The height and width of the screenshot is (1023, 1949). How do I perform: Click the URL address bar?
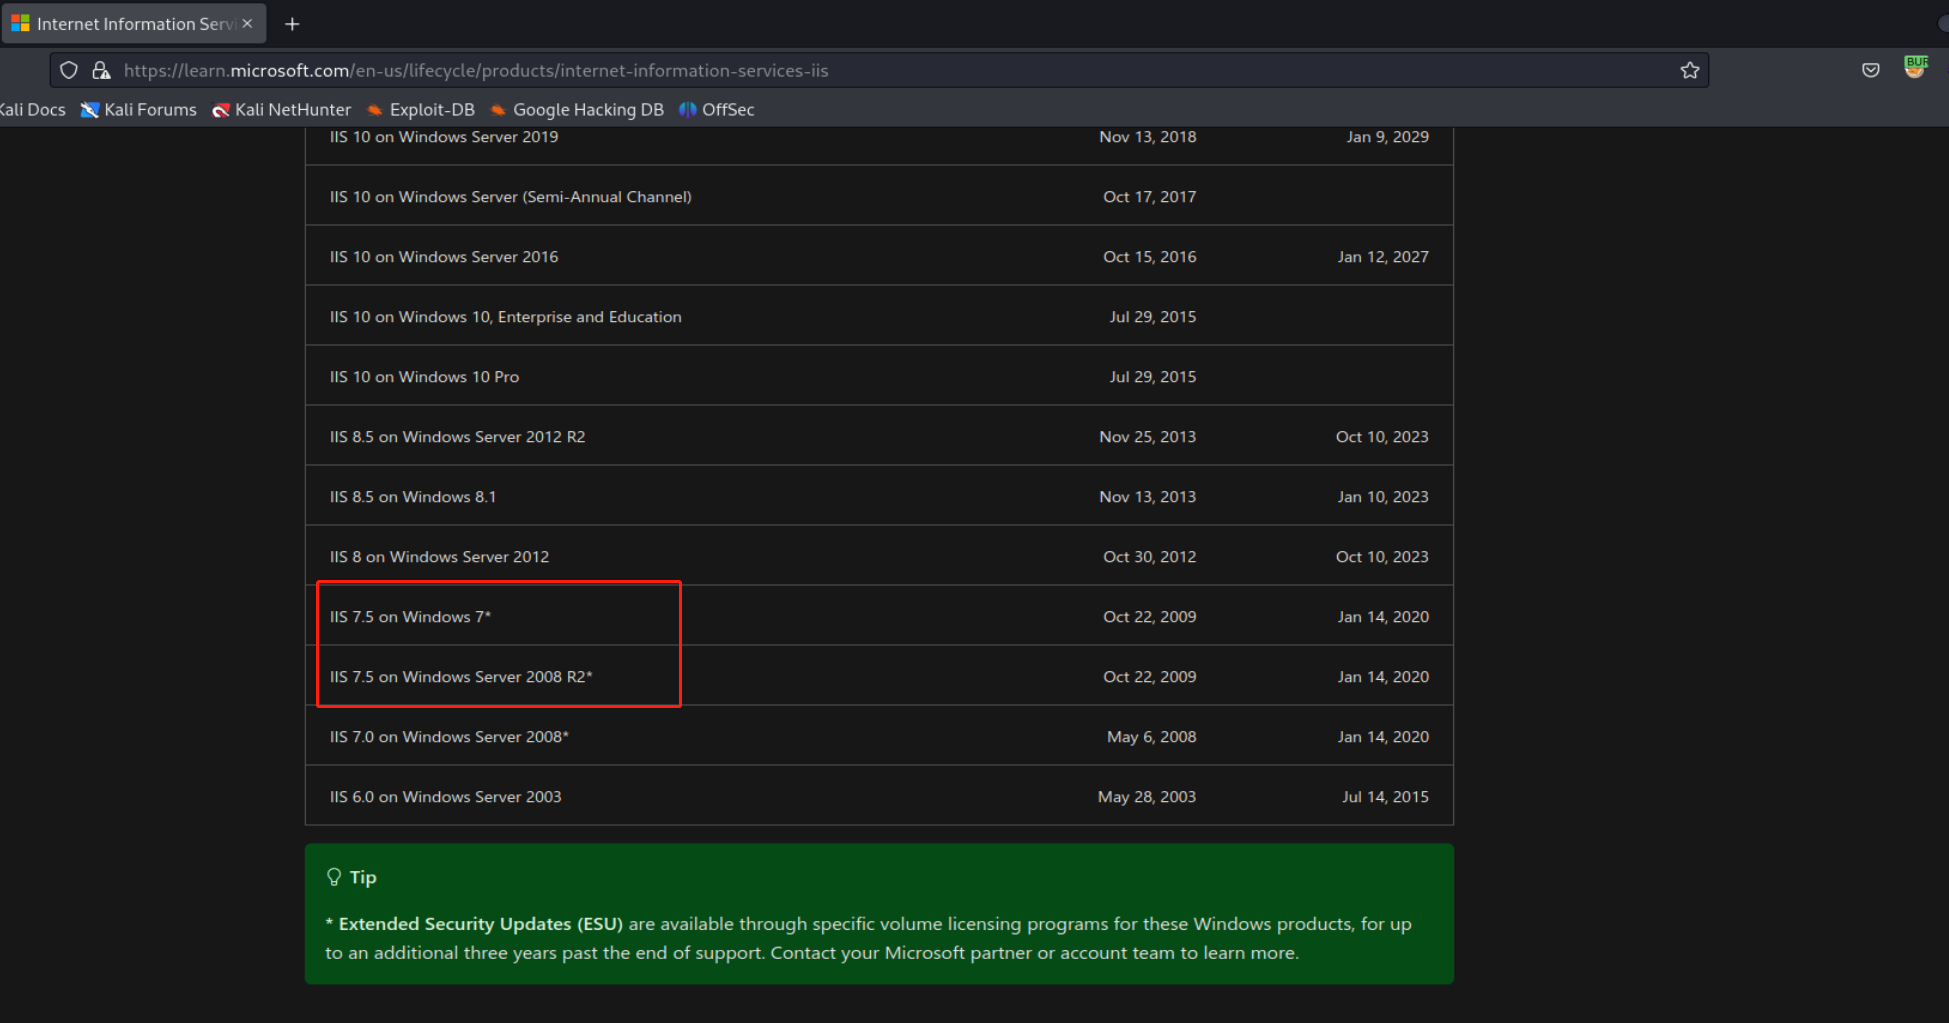[x=880, y=70]
